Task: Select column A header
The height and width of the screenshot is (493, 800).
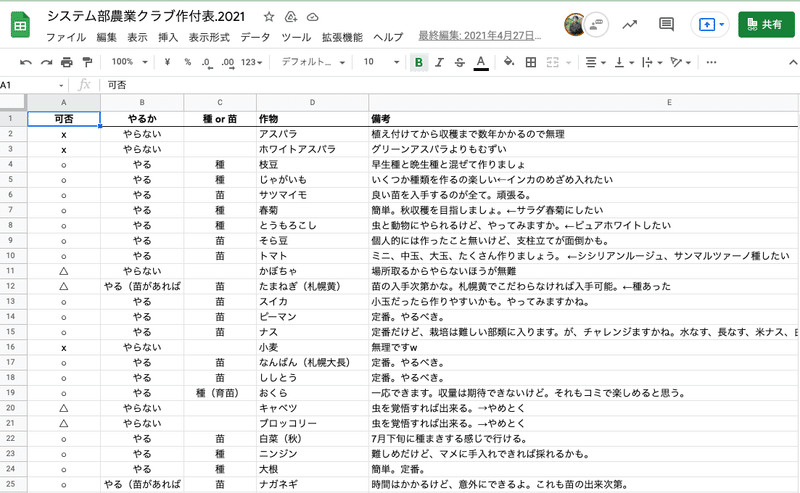Action: [64, 103]
